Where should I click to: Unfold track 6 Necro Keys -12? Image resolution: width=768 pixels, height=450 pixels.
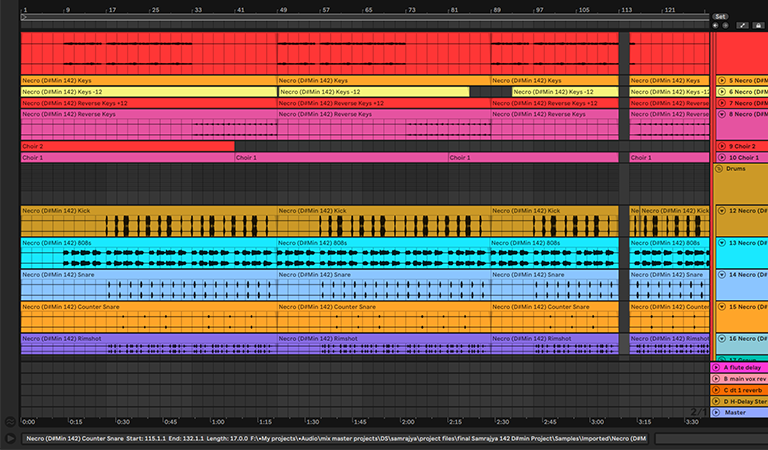721,91
